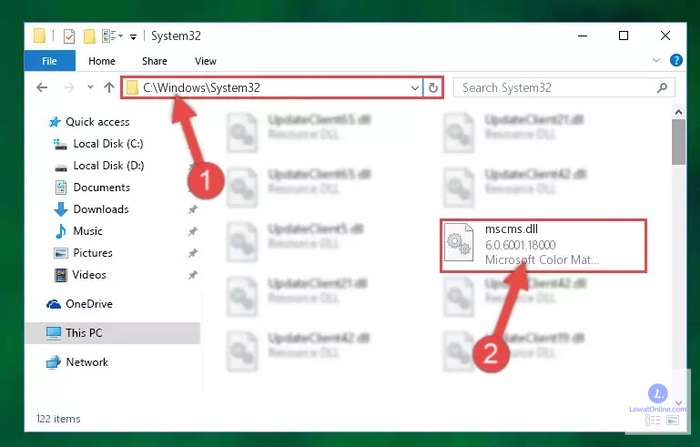Maximize the System32 window
The height and width of the screenshot is (447, 700).
(624, 36)
